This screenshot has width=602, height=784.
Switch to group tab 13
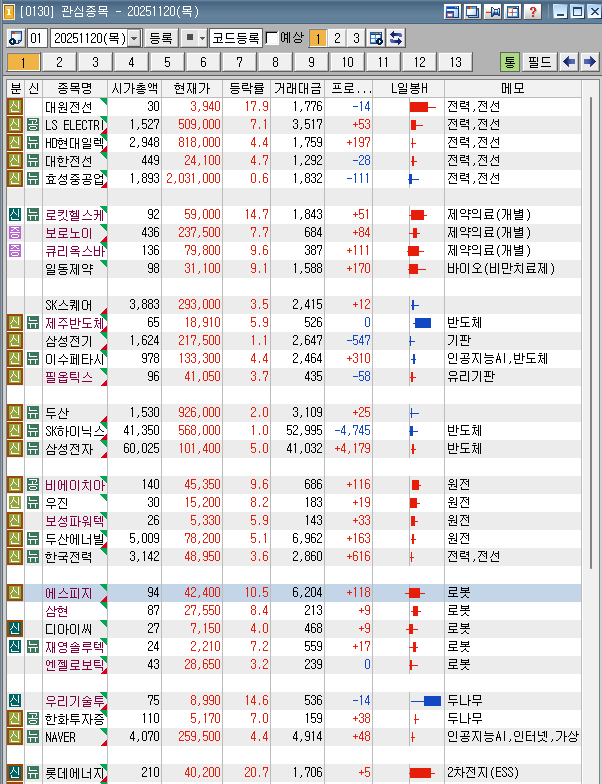coord(456,62)
